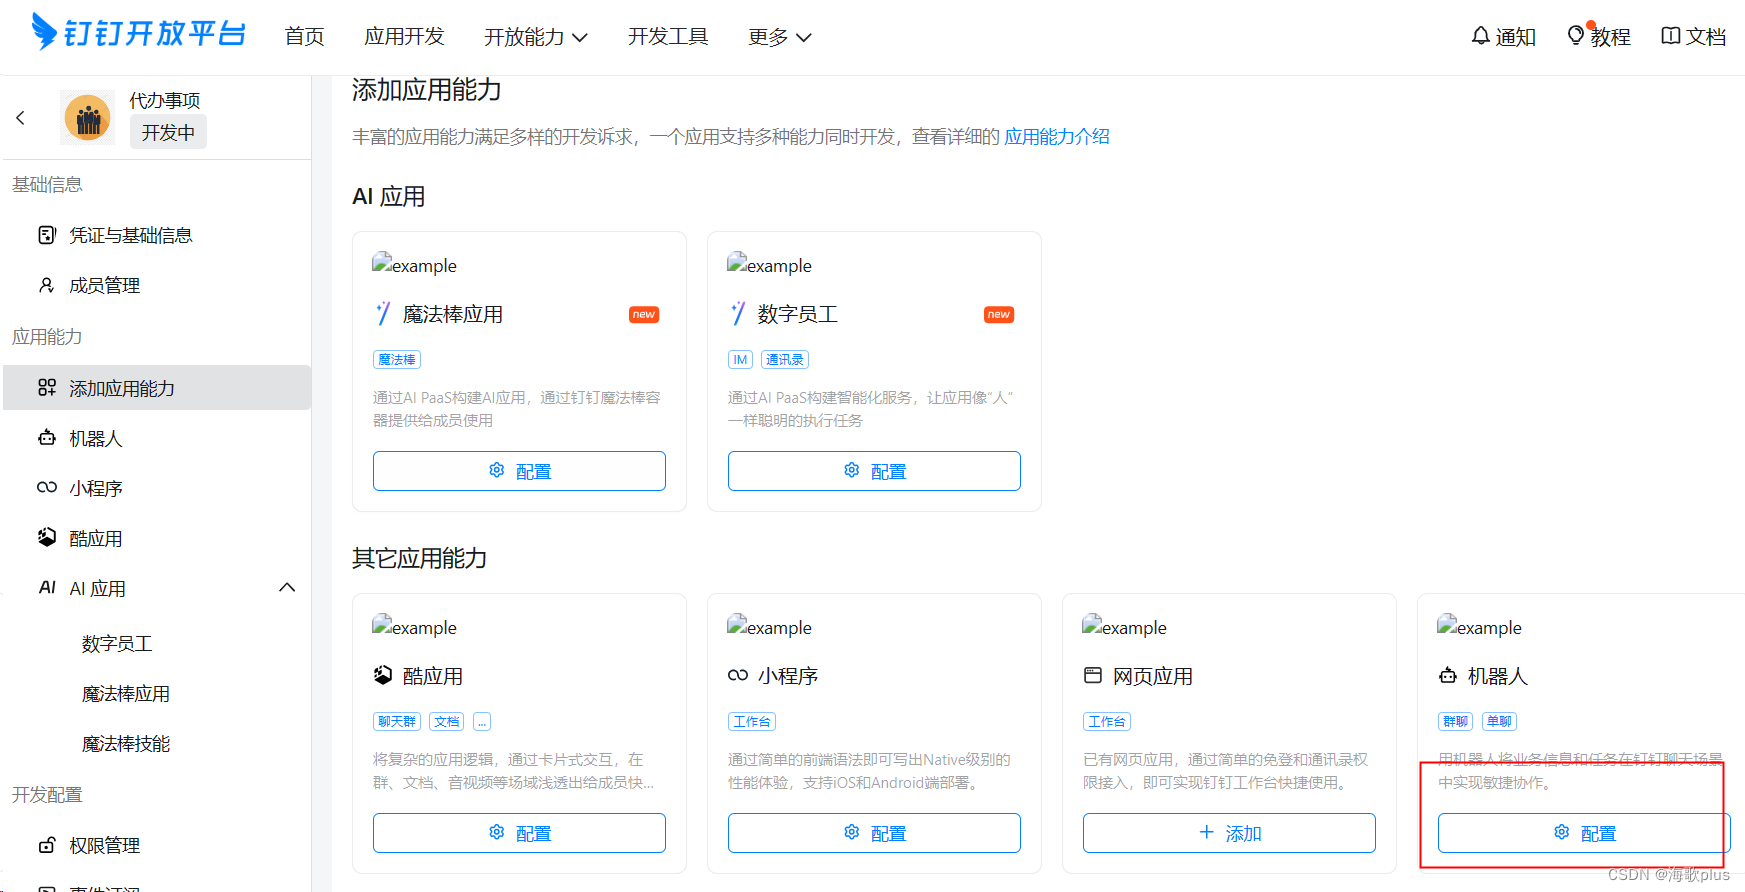1745x892 pixels.
Task: Click the 添加应用能力 grid icon
Action: (x=47, y=387)
